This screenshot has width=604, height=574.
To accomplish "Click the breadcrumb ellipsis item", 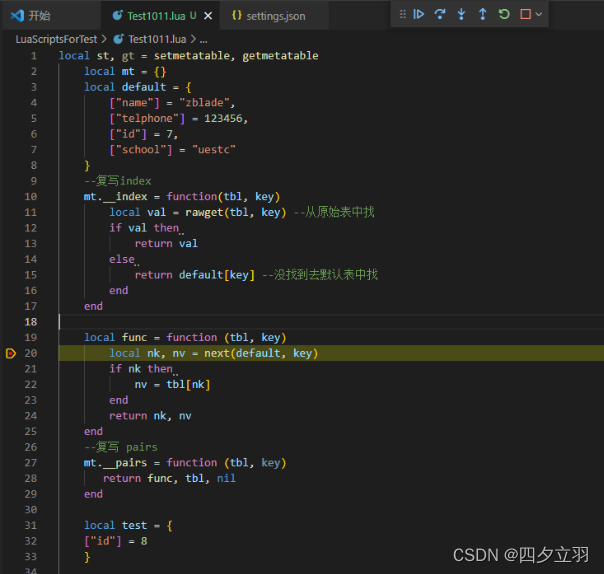I will pyautogui.click(x=203, y=40).
